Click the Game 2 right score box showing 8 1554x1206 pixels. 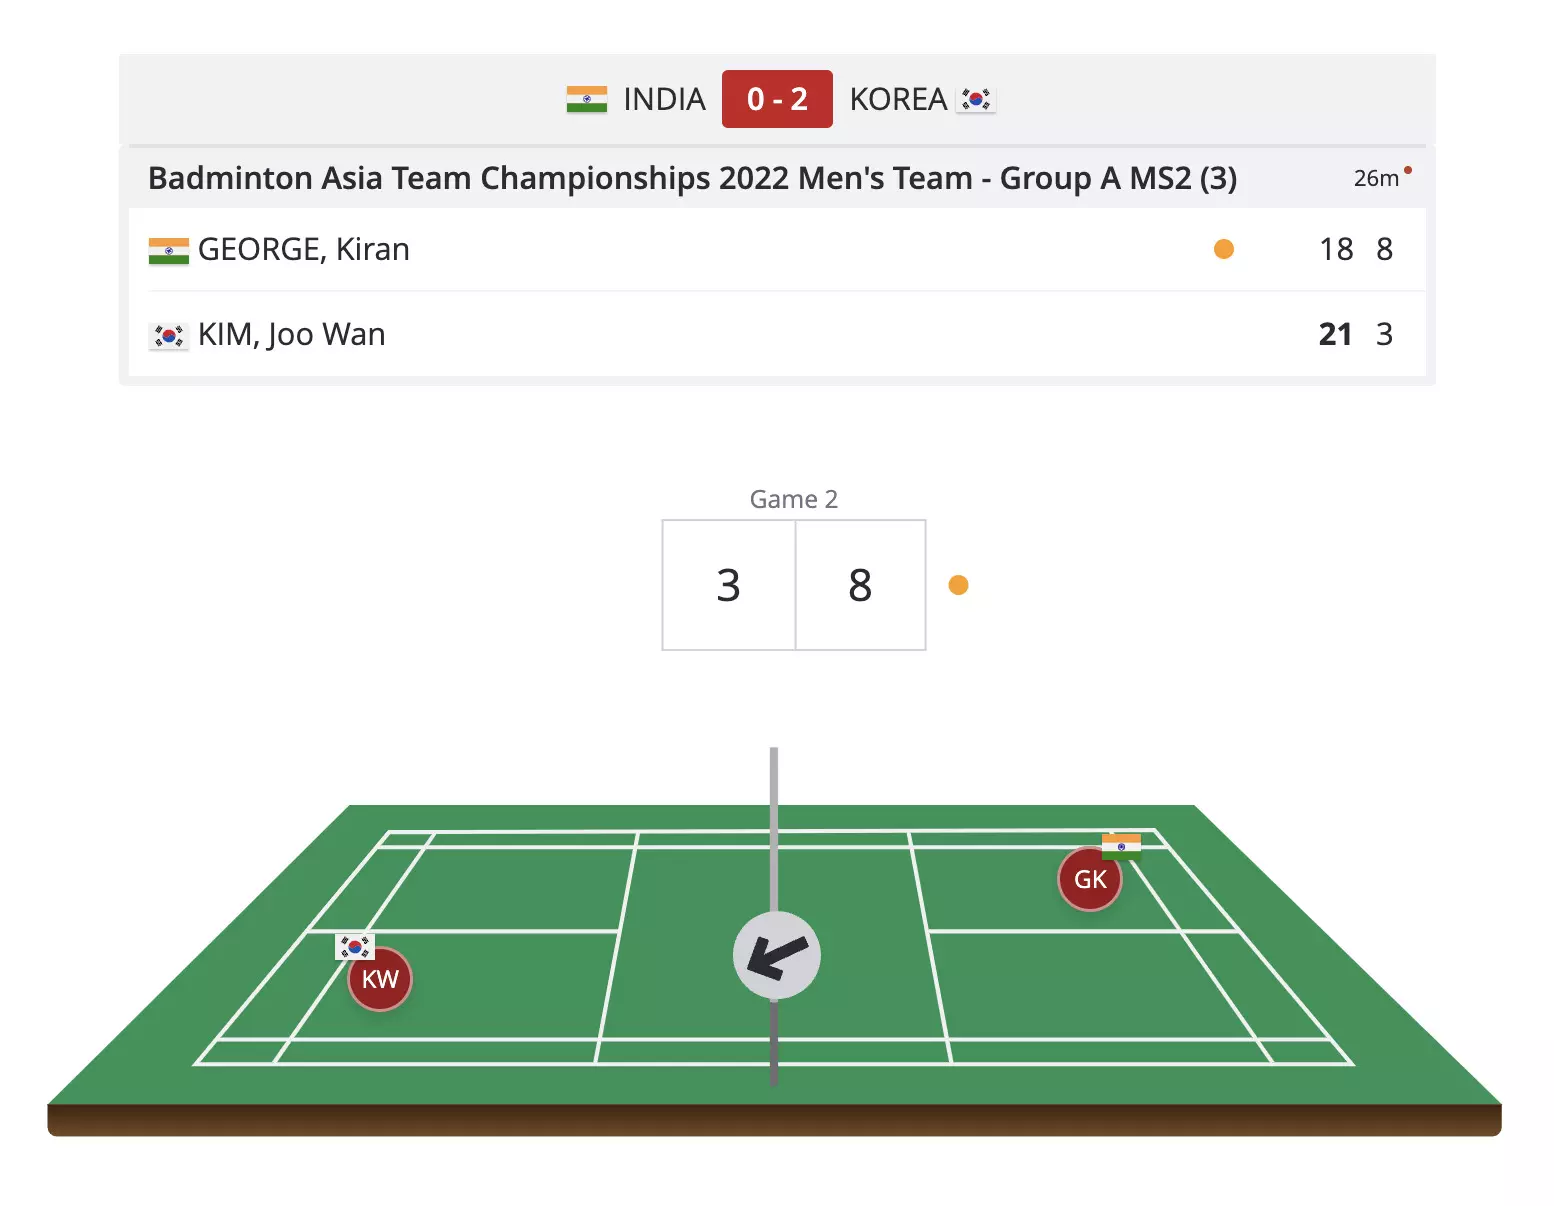point(860,585)
